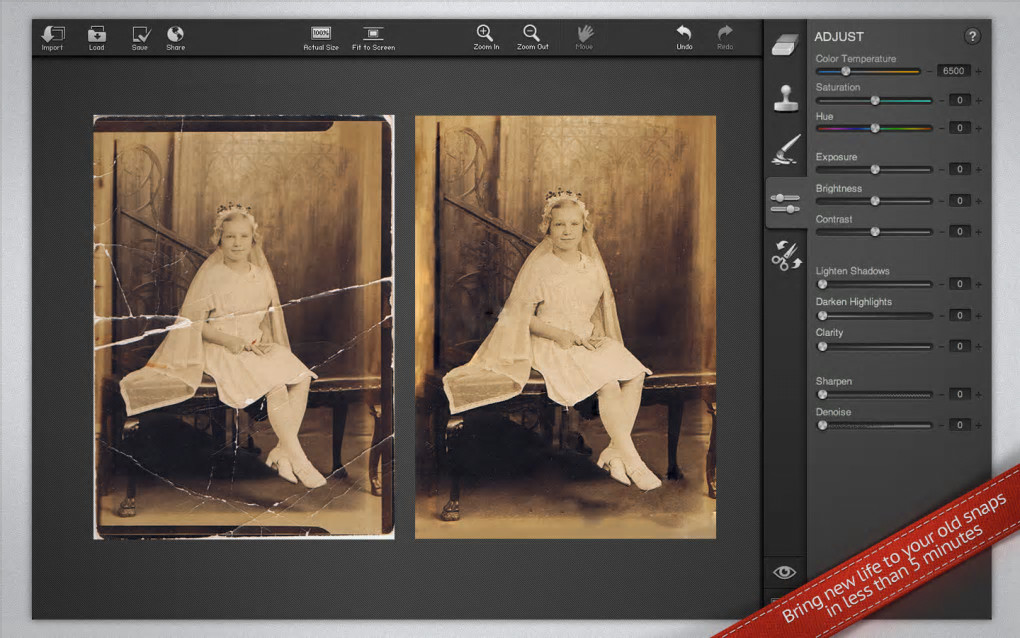Click the Darken Highlights slider handle
Viewport: 1020px width, 638px height.
(822, 315)
